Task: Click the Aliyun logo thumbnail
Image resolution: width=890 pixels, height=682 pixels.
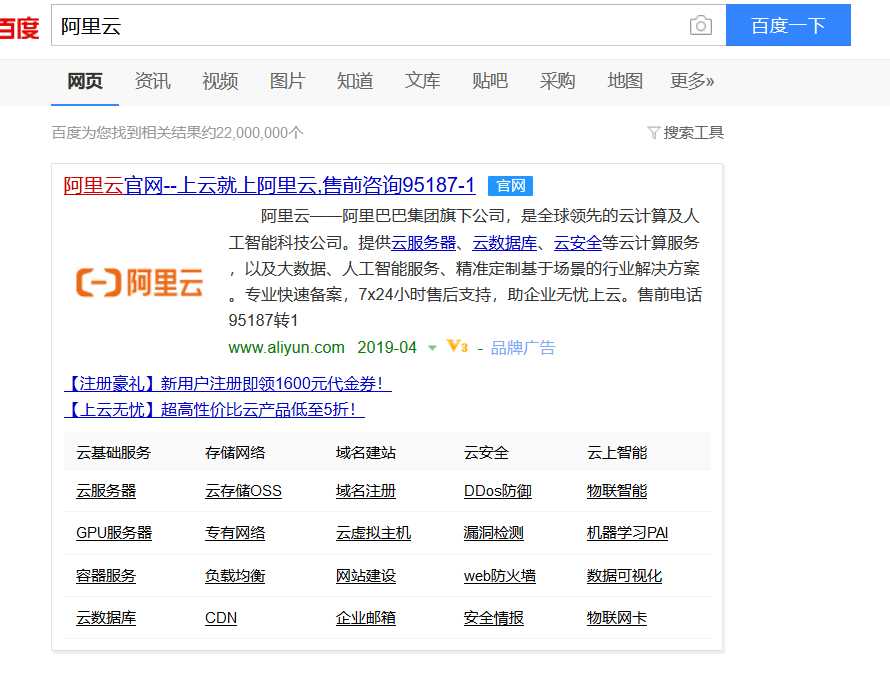Action: point(139,282)
